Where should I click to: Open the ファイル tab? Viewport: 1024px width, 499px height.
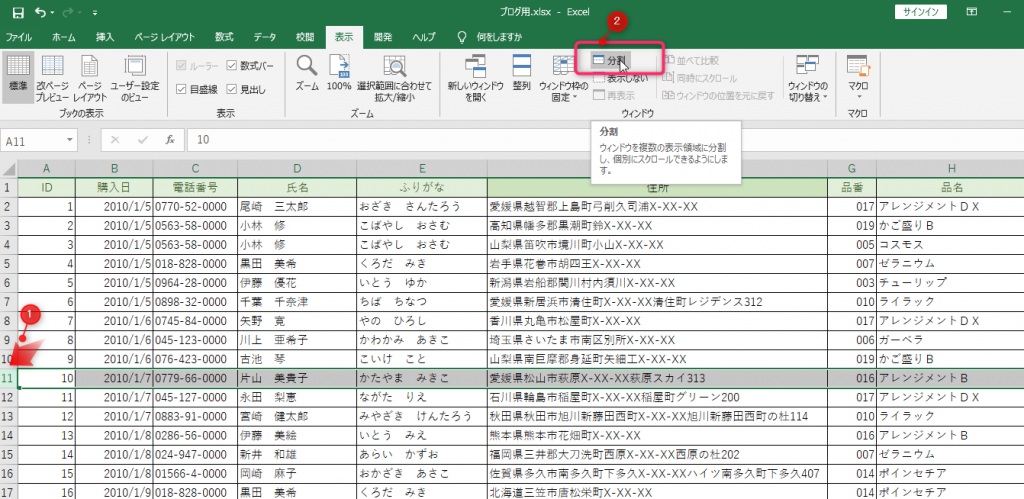pos(19,37)
